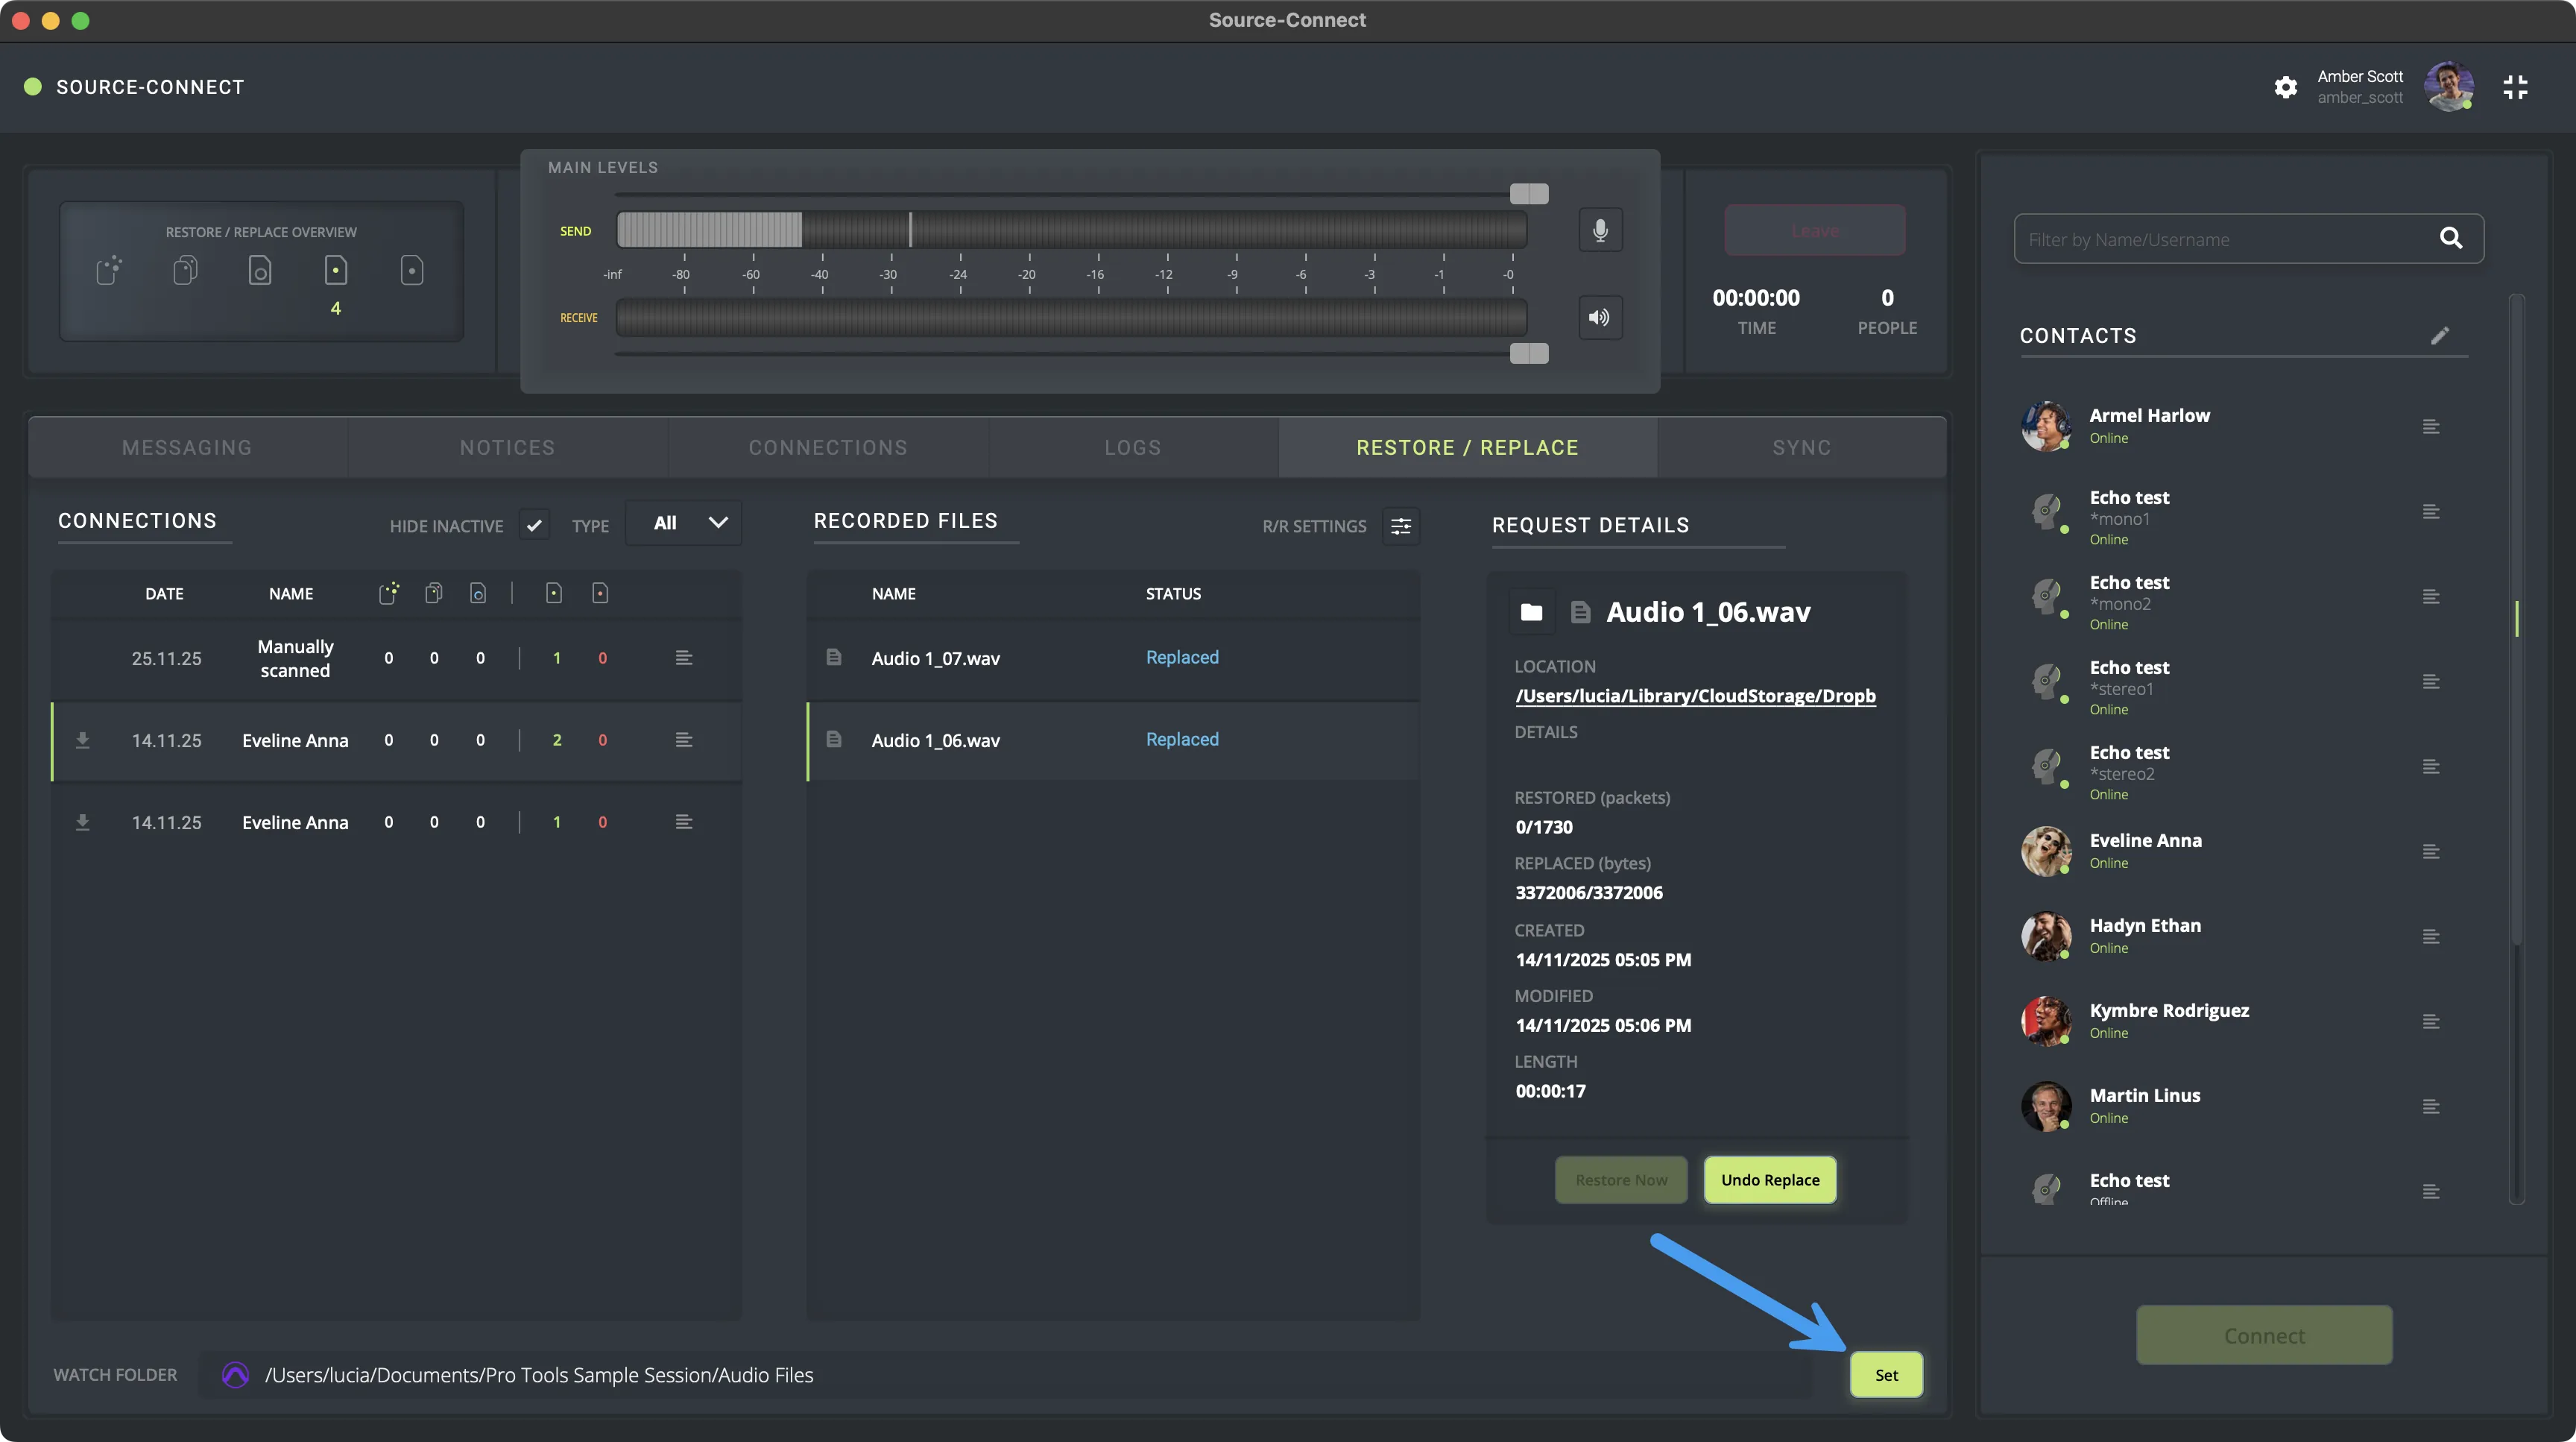Open Kymbre Rodriguez contact menu icon

coord(2431,1022)
